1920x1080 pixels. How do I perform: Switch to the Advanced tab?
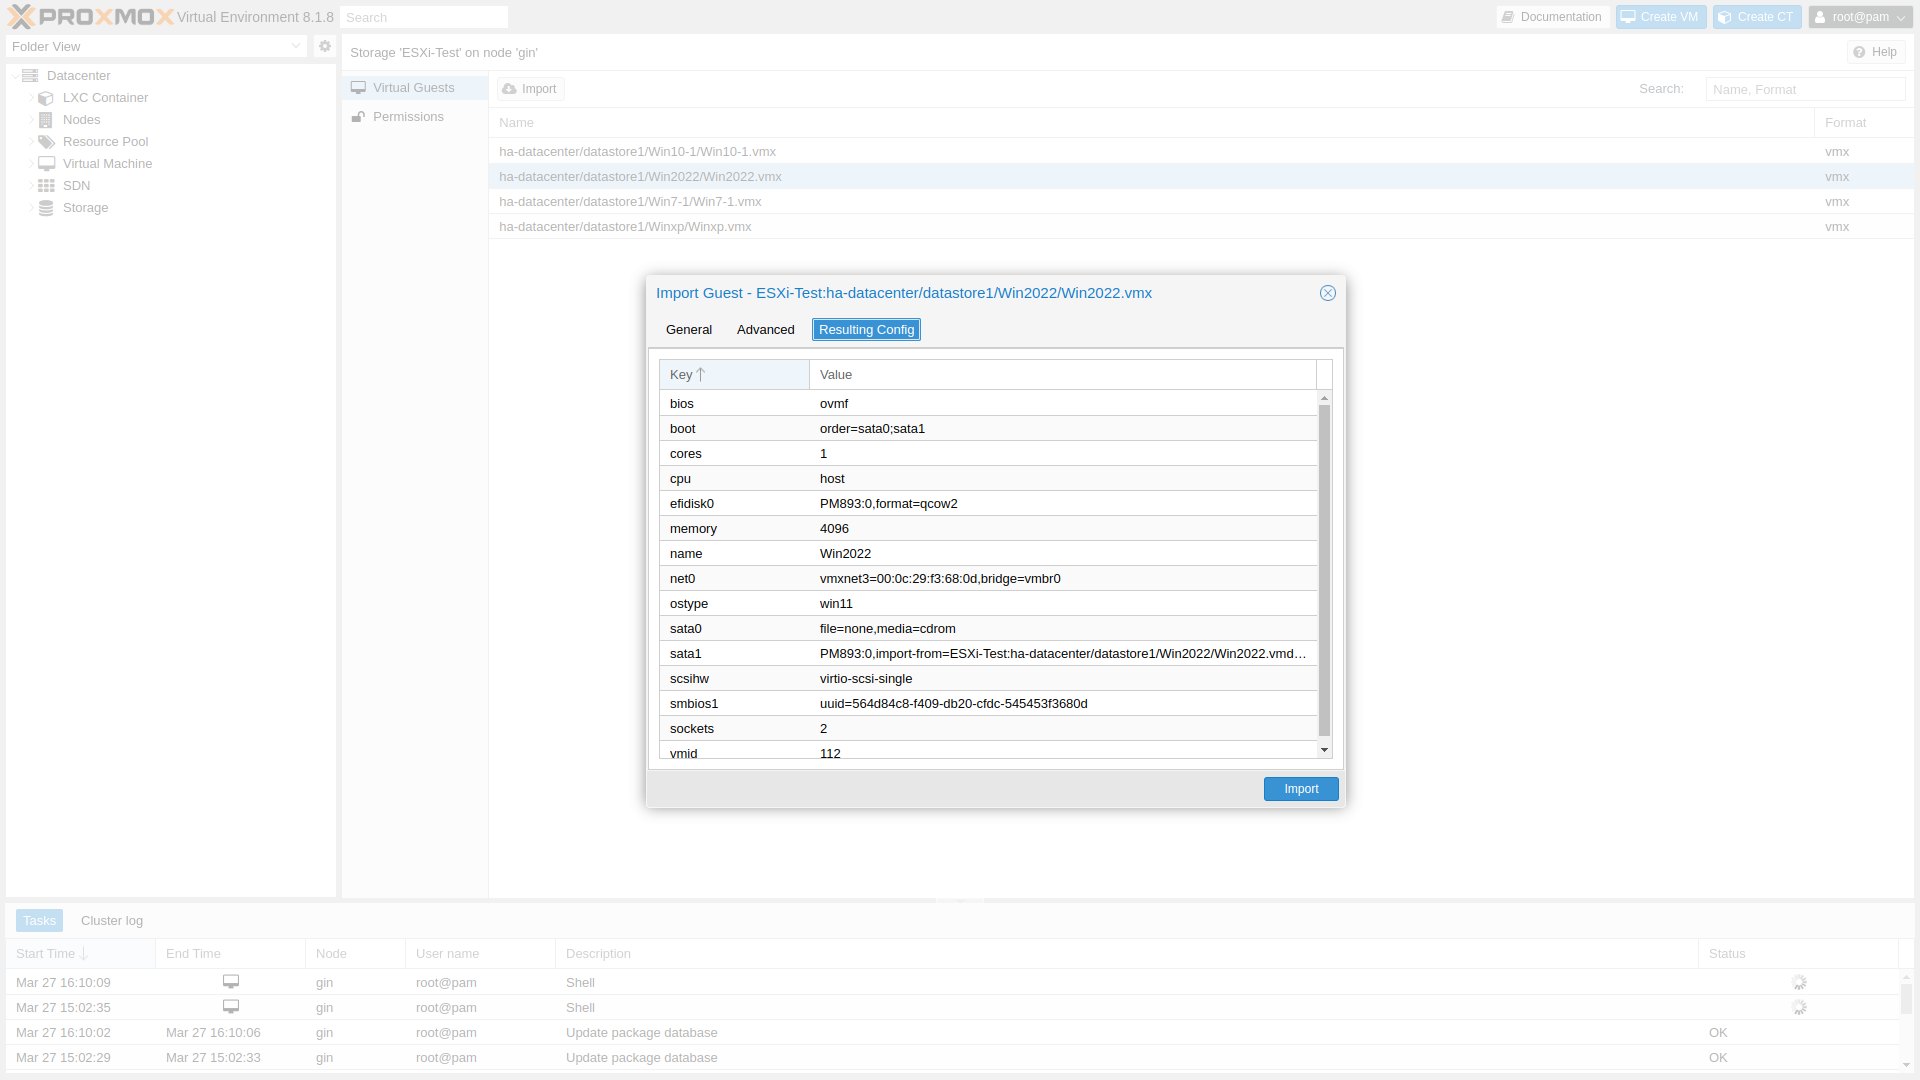(x=765, y=330)
